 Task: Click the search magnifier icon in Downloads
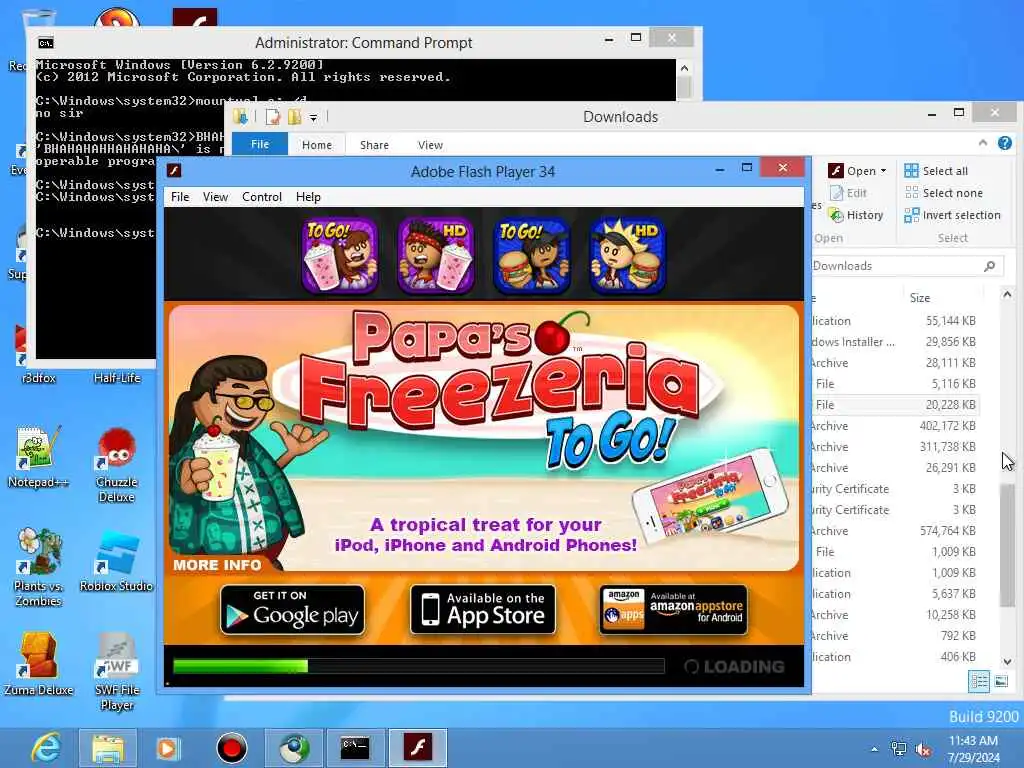(989, 266)
